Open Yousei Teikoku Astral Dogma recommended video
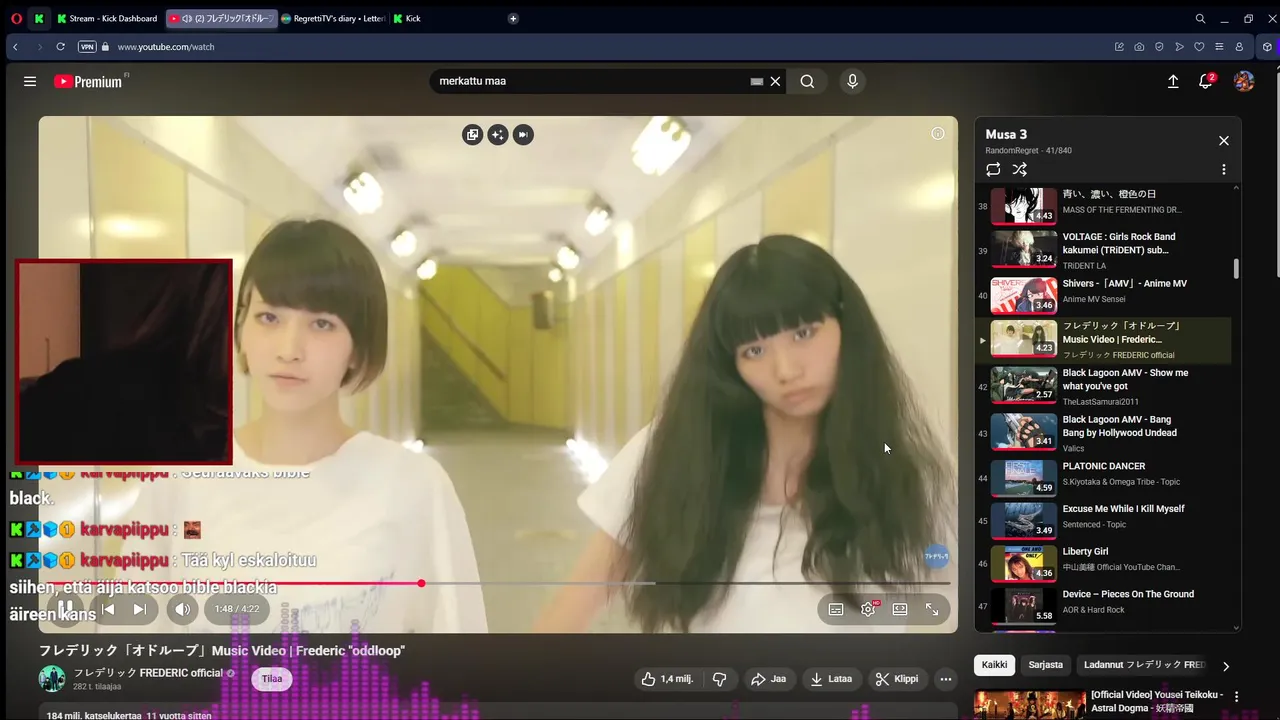The height and width of the screenshot is (720, 1280). (x=1100, y=704)
